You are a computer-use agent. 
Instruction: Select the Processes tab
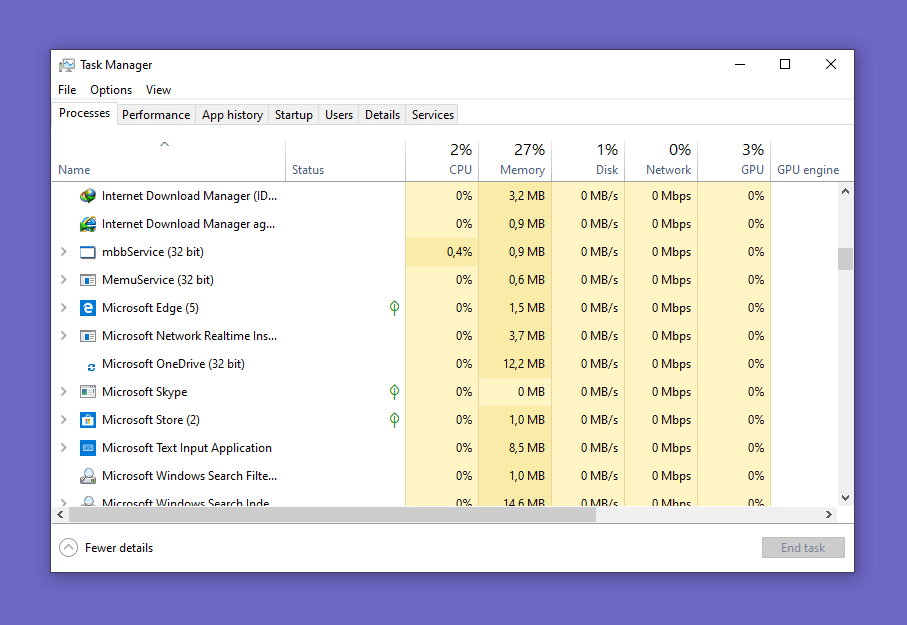pyautogui.click(x=84, y=113)
